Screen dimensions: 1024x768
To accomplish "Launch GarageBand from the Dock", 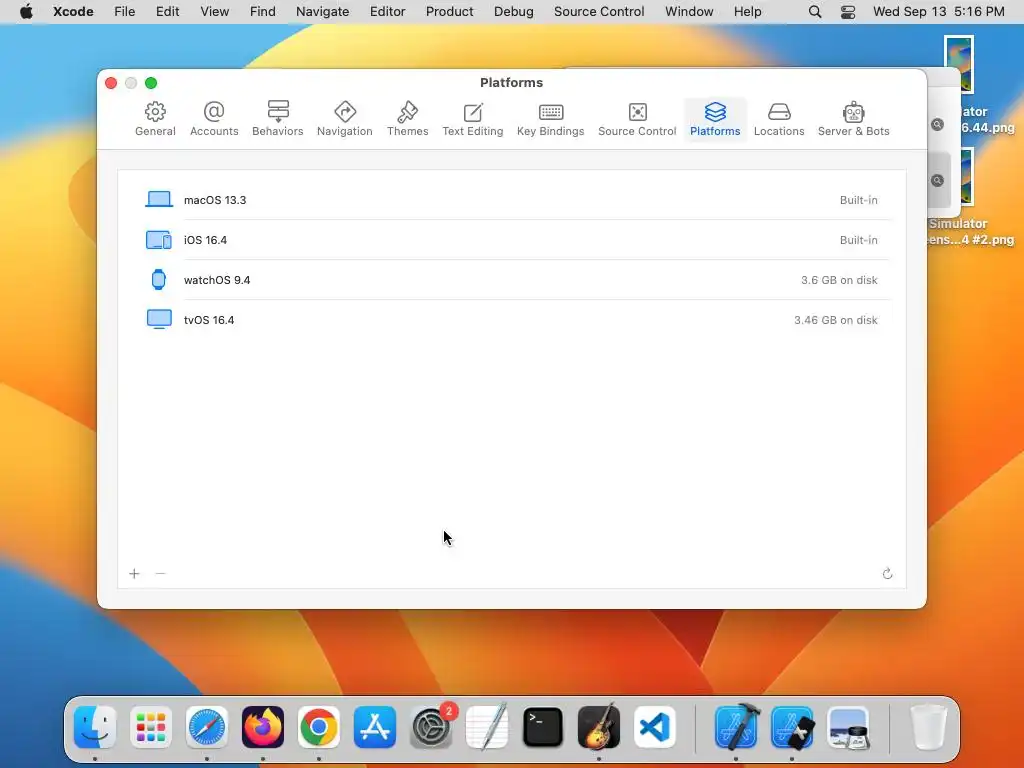I will [x=599, y=727].
